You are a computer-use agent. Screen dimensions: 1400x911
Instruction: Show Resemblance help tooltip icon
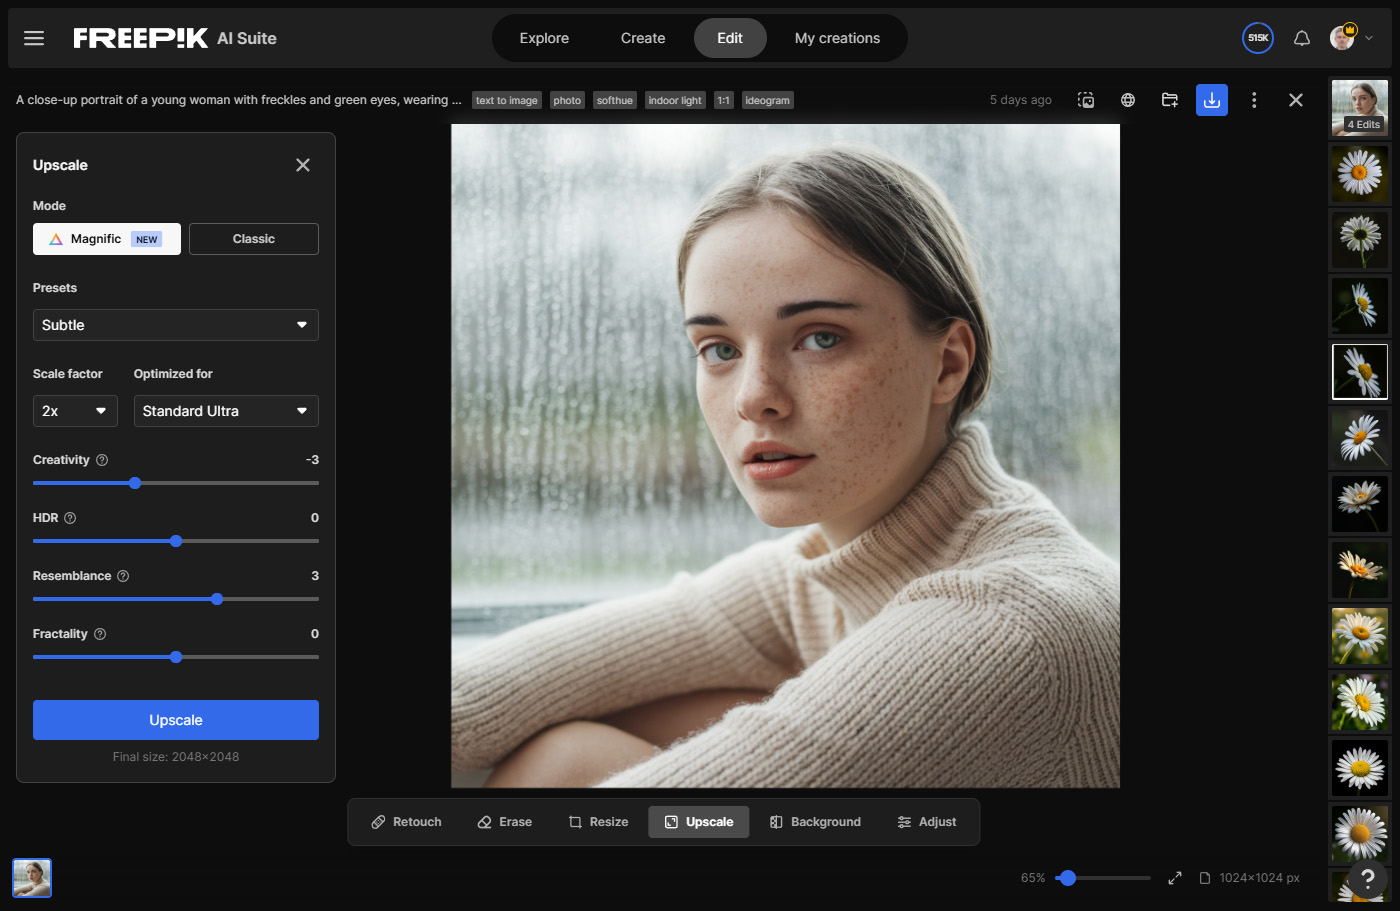(x=123, y=576)
